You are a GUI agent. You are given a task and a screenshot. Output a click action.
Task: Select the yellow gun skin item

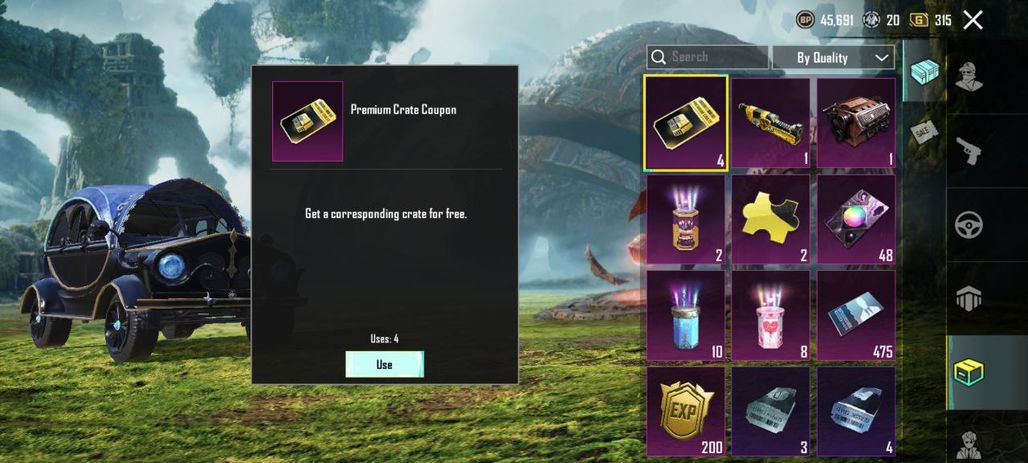coord(771,123)
